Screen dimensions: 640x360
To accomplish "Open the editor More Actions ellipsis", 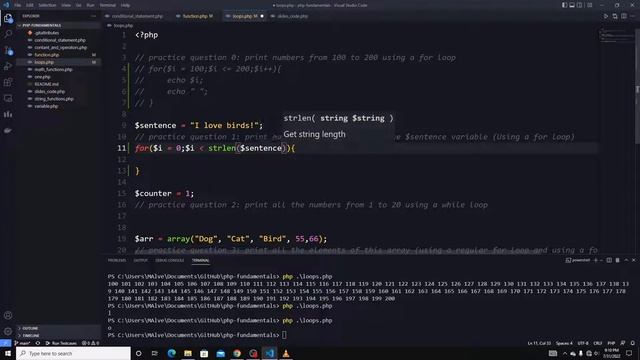I will (633, 16).
